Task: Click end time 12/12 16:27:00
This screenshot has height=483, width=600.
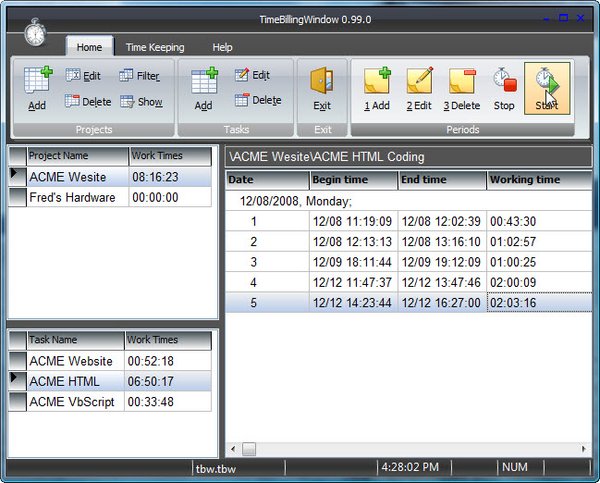Action: [x=442, y=303]
